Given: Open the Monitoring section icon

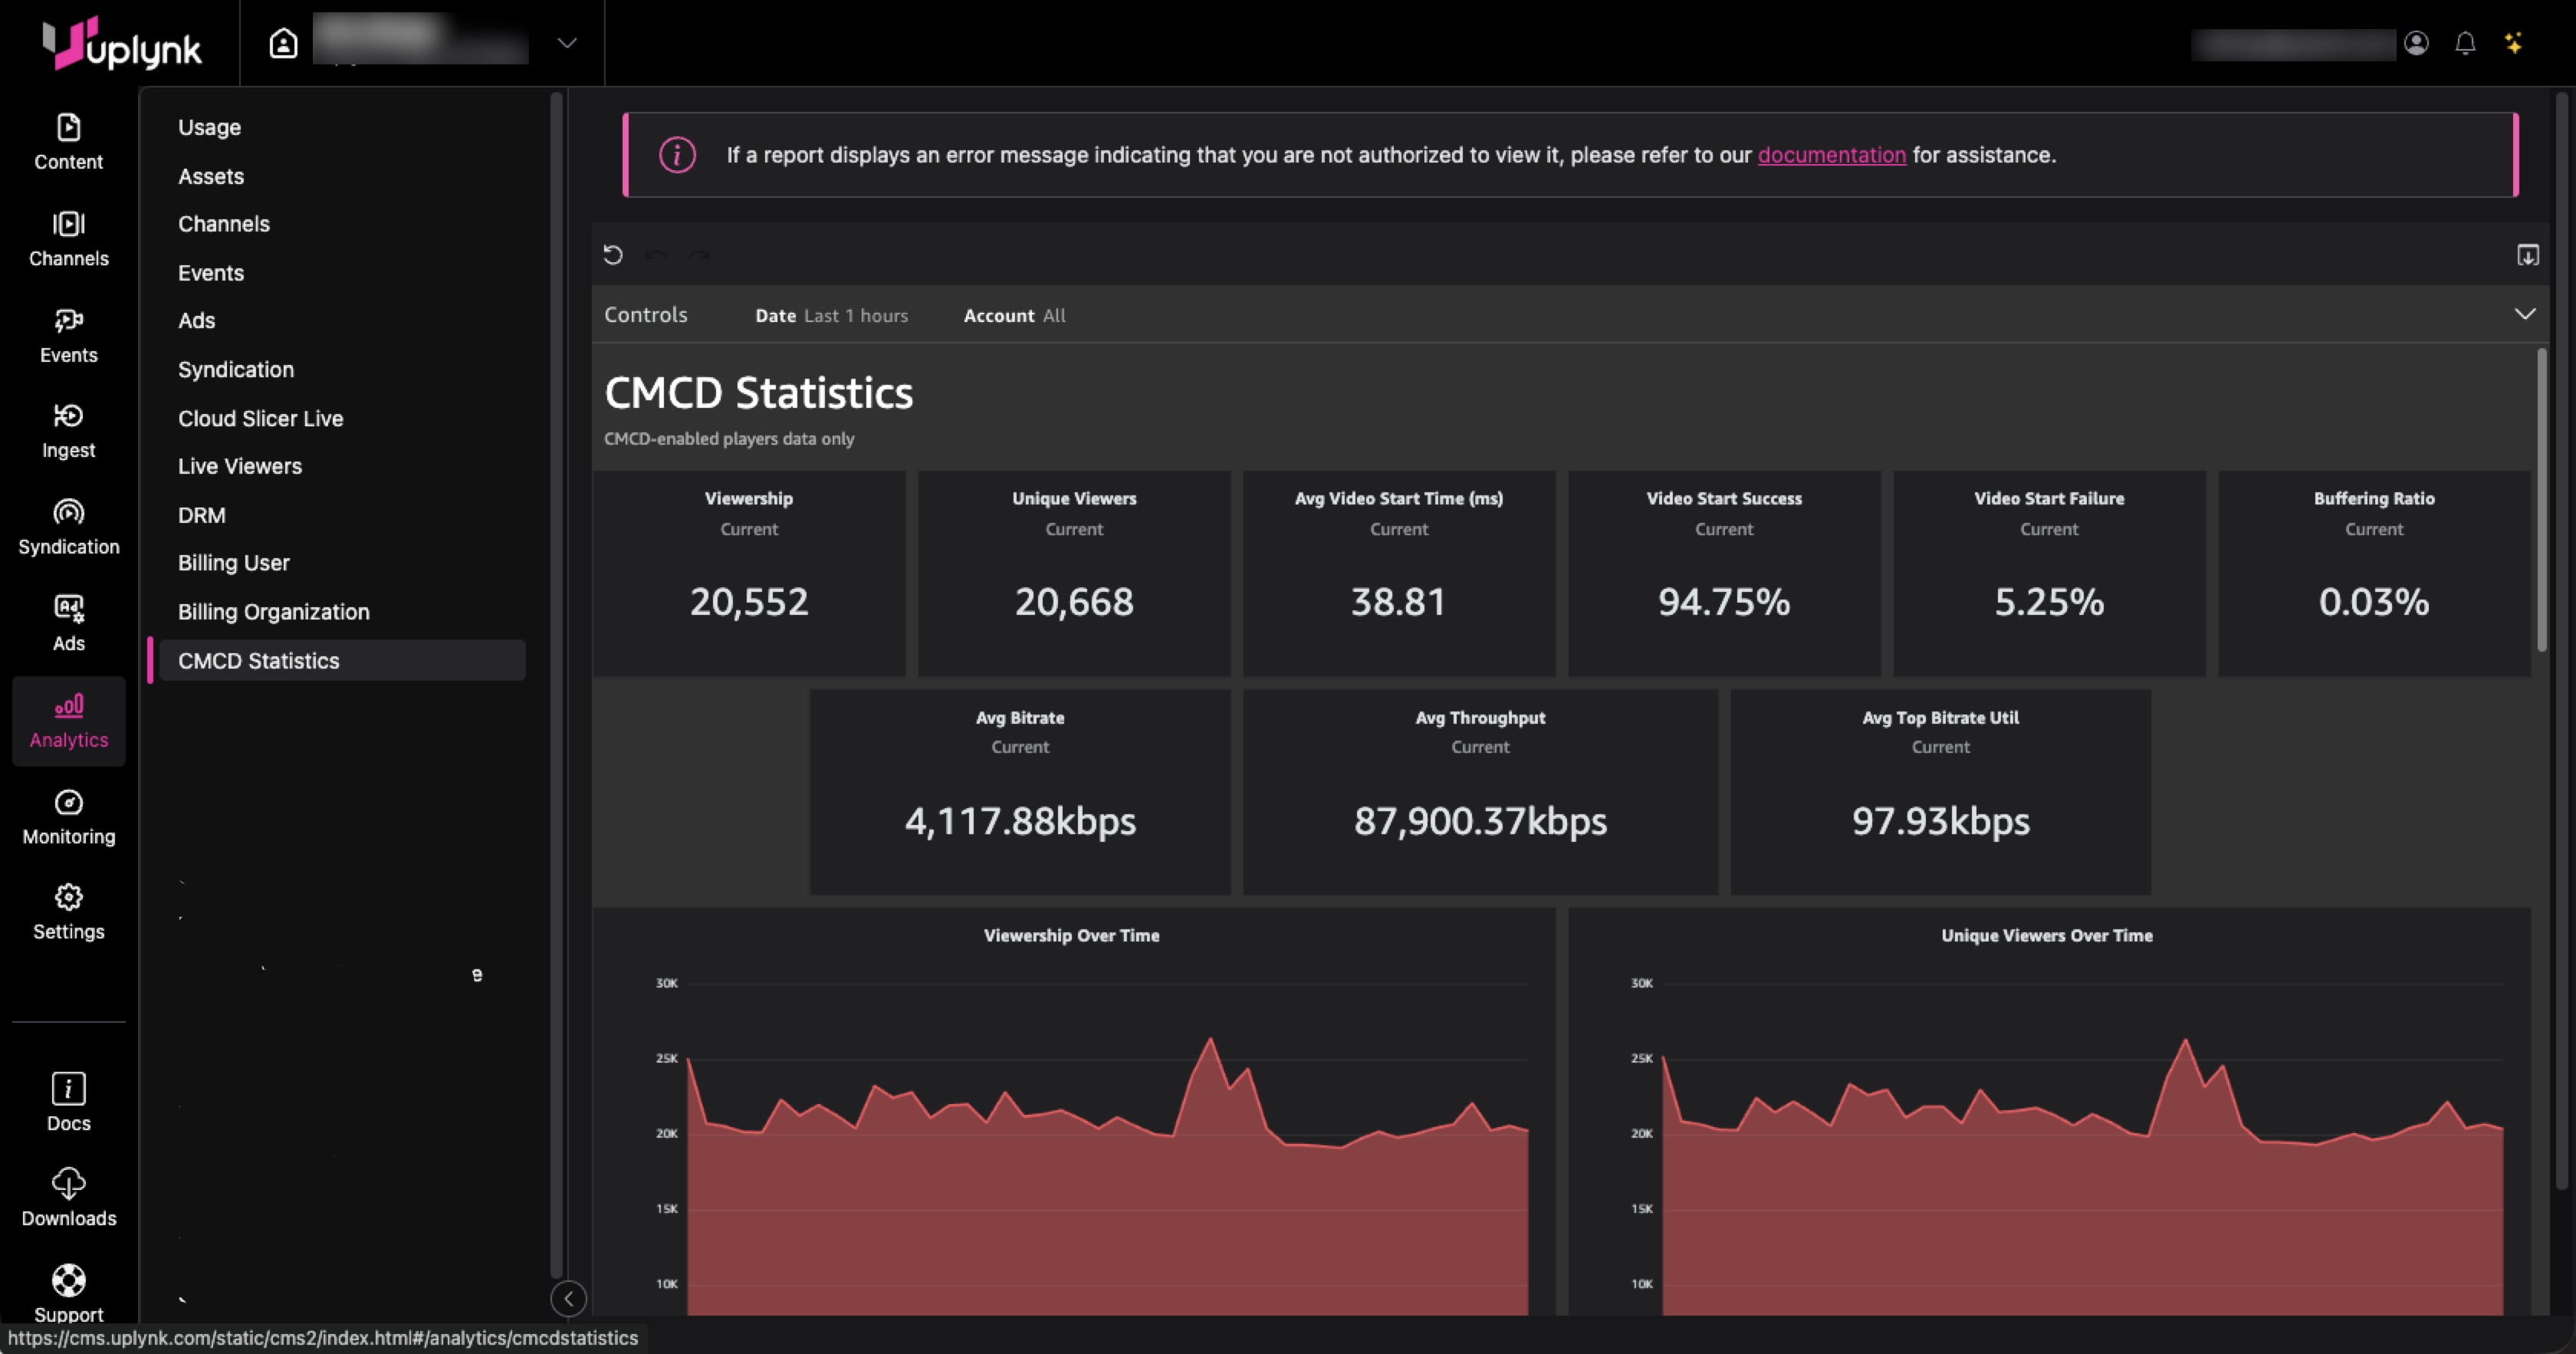Looking at the screenshot, I should pos(68,803).
